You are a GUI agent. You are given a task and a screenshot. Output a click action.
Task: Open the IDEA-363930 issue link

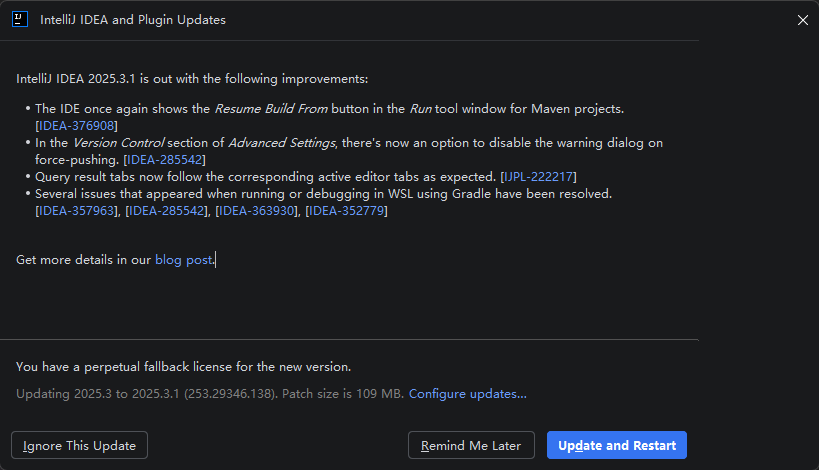(x=257, y=210)
